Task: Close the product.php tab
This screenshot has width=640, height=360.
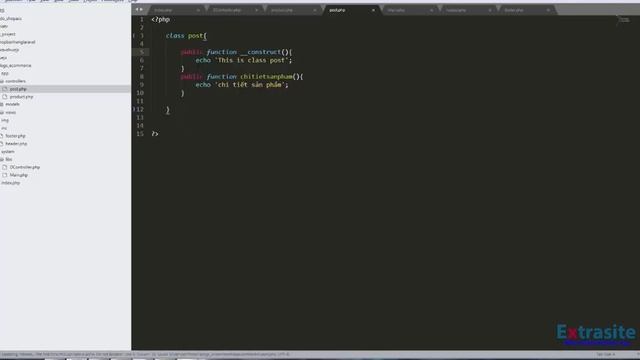Action: [315, 10]
